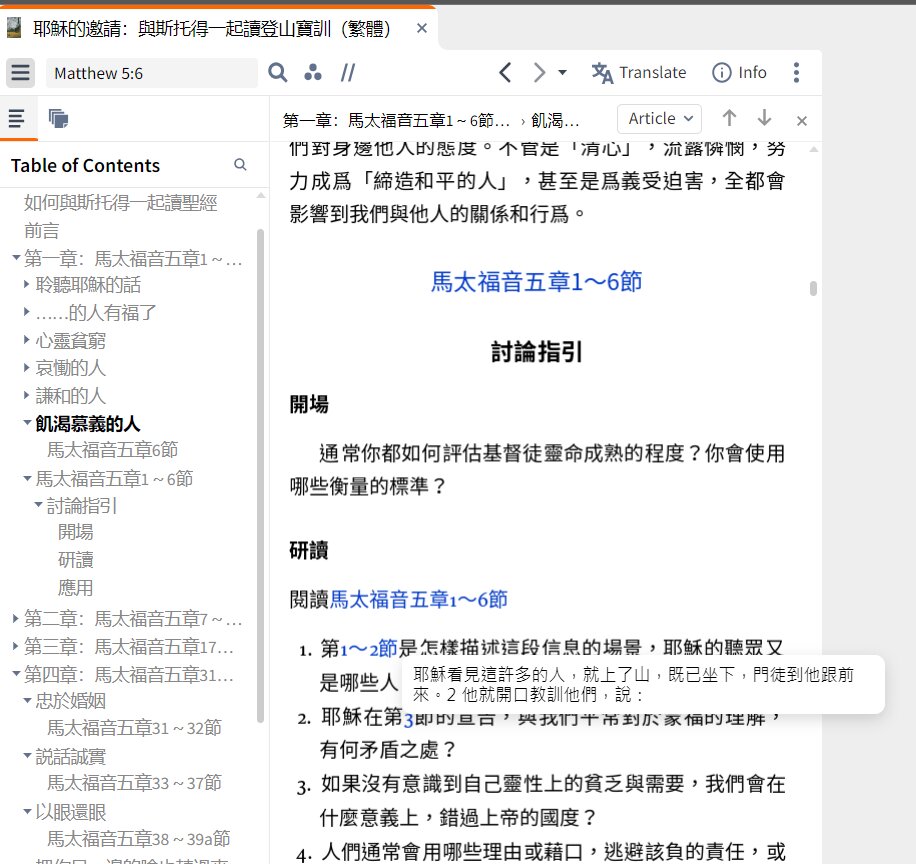Collapse the 討論指引 tree node
The image size is (916, 864).
pyautogui.click(x=39, y=504)
